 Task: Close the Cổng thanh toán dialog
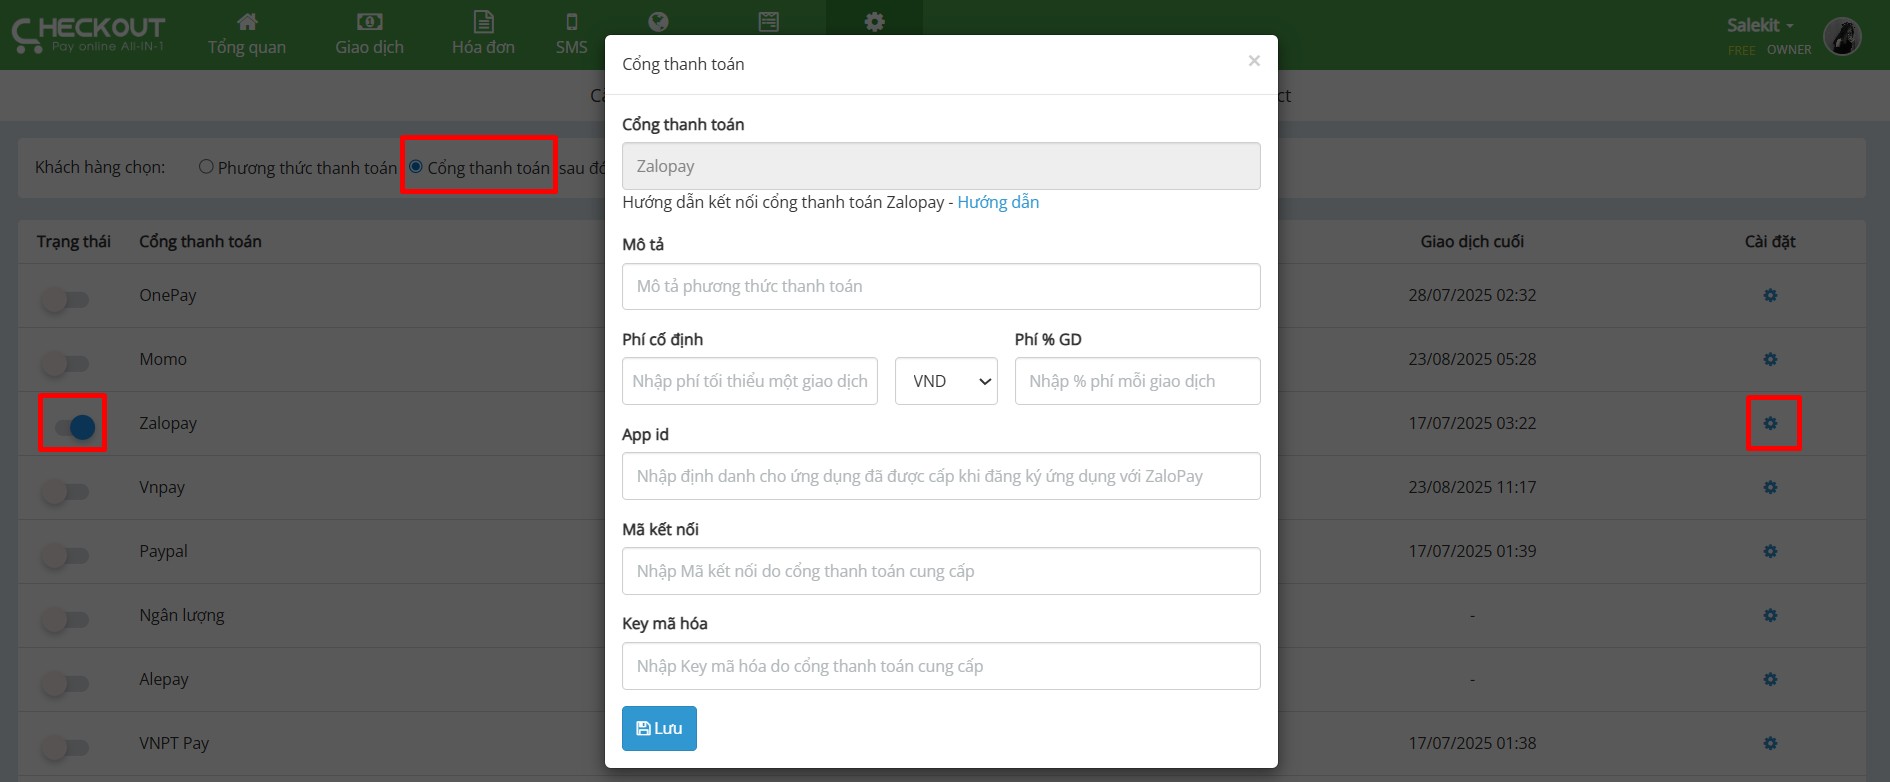click(x=1254, y=61)
